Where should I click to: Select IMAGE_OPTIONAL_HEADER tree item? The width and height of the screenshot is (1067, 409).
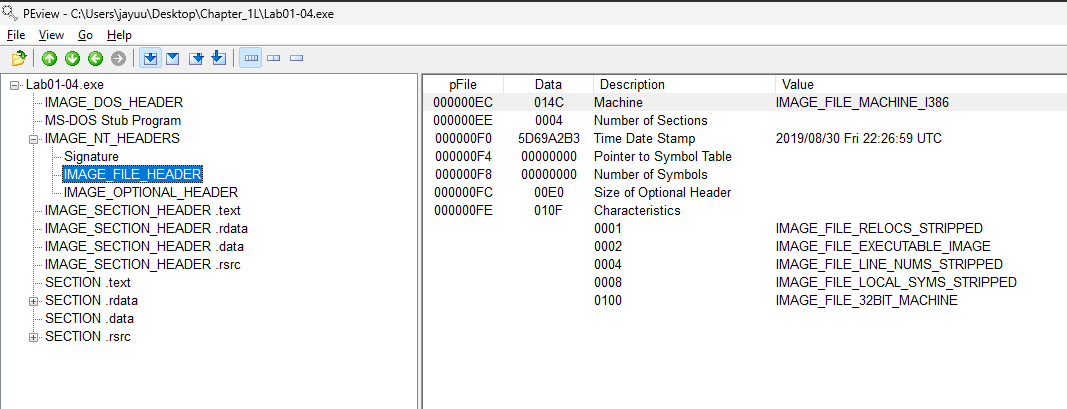150,192
